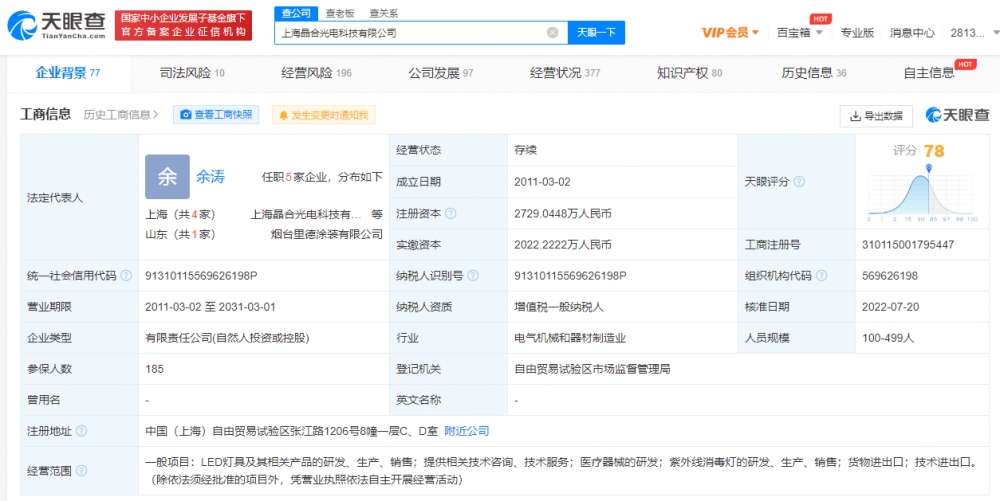Switch to 经营状况 tab

(x=565, y=73)
